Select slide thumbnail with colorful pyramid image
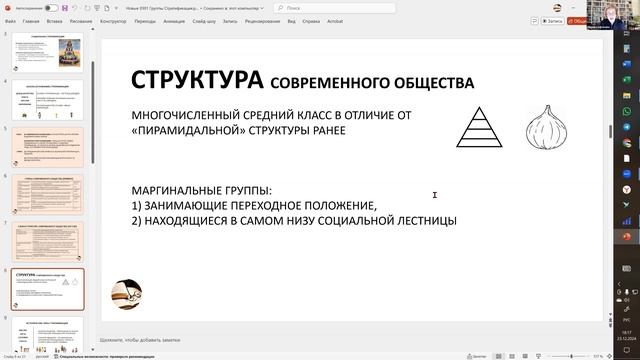640x360 pixels. click(x=47, y=53)
